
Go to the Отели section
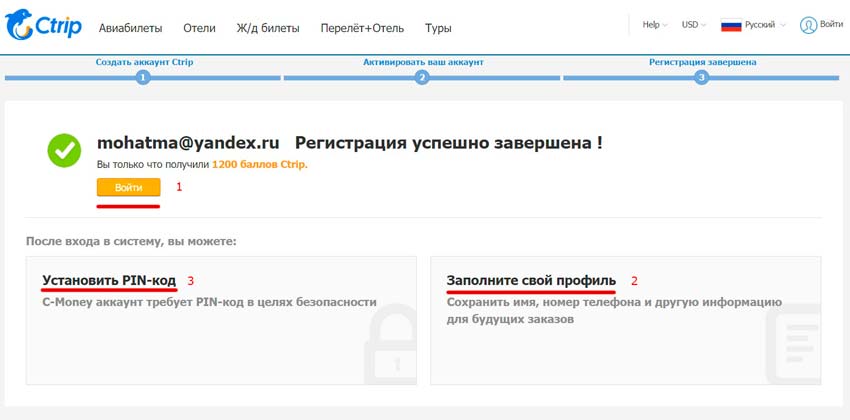(x=199, y=28)
